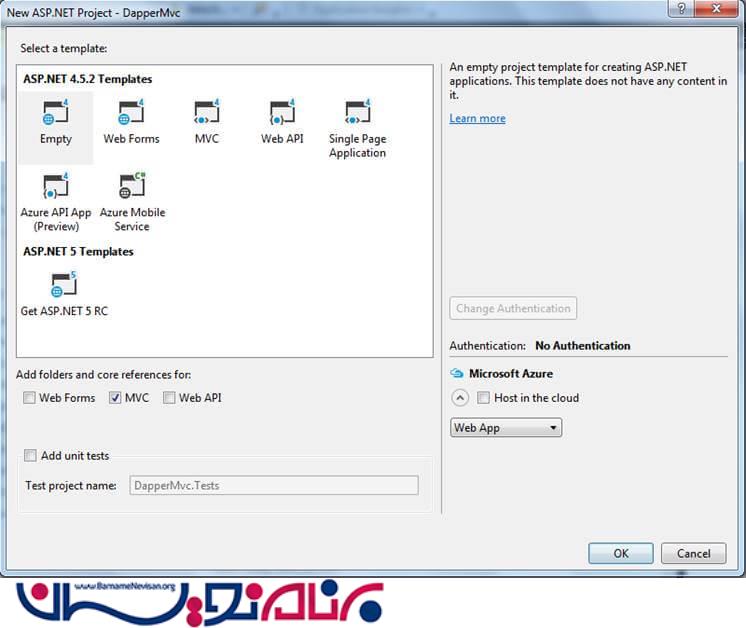Screen dimensions: 746x628
Task: Collapse the Microsoft Azure section chevron
Action: tap(460, 398)
